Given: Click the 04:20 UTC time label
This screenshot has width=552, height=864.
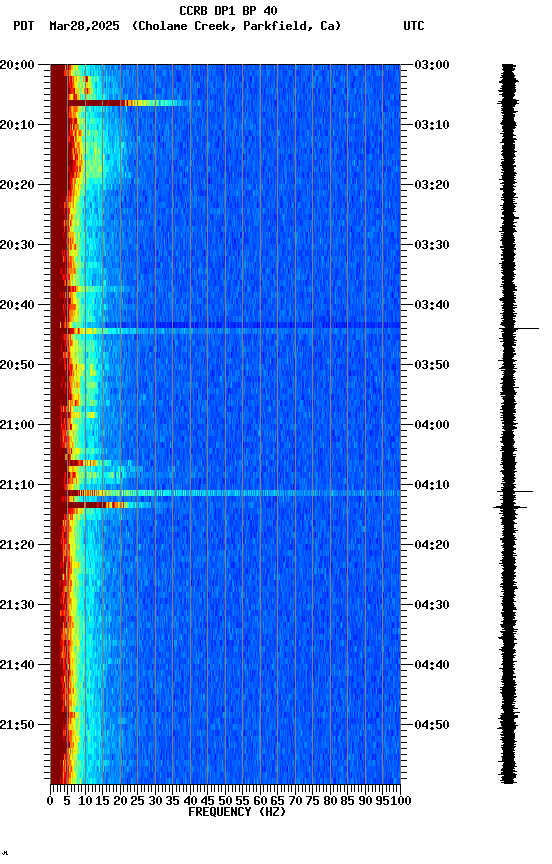Looking at the screenshot, I should click(x=432, y=546).
